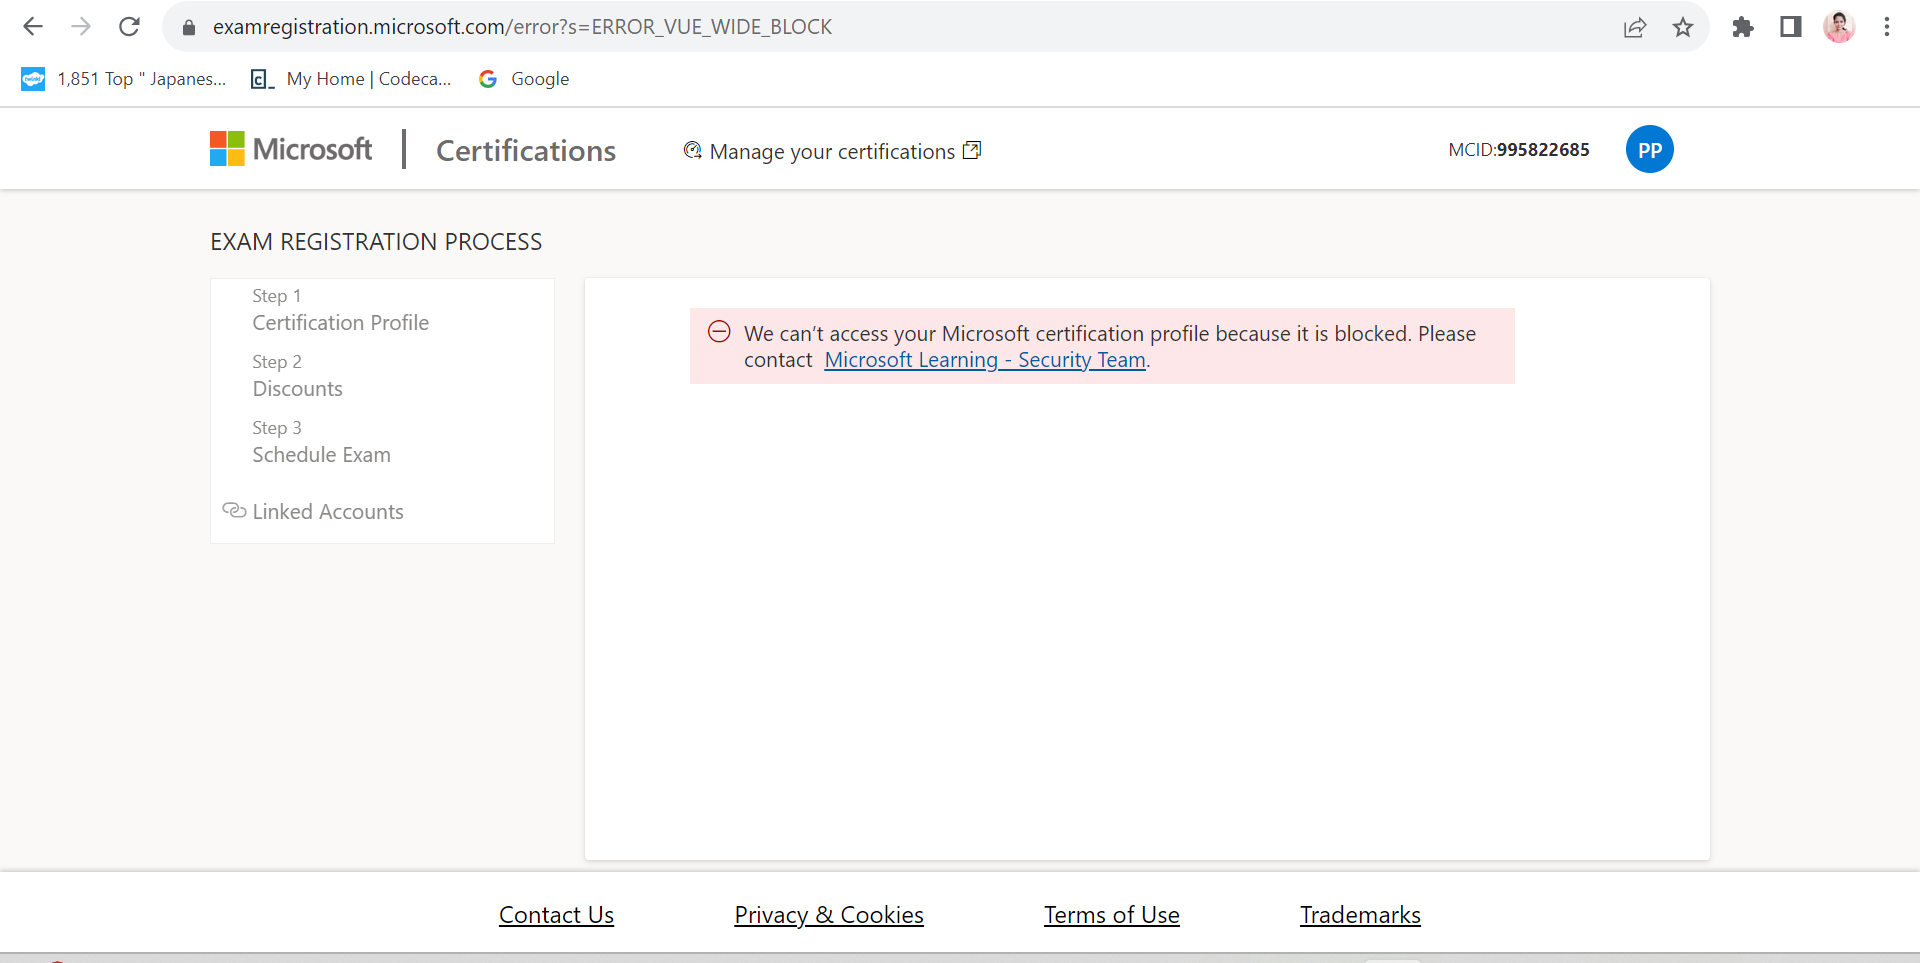Share this page using the share icon
This screenshot has width=1920, height=963.
point(1635,27)
